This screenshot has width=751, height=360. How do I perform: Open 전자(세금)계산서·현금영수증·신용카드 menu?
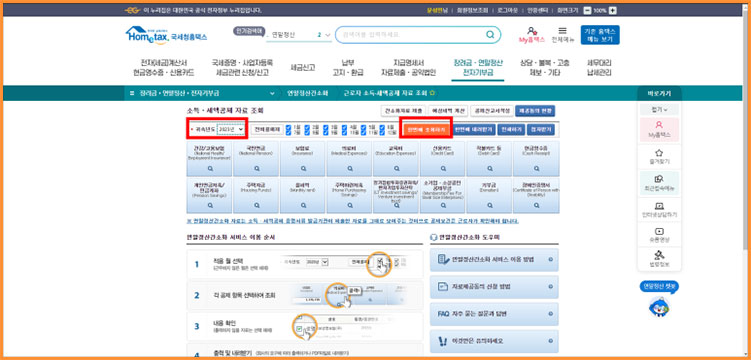(164, 68)
